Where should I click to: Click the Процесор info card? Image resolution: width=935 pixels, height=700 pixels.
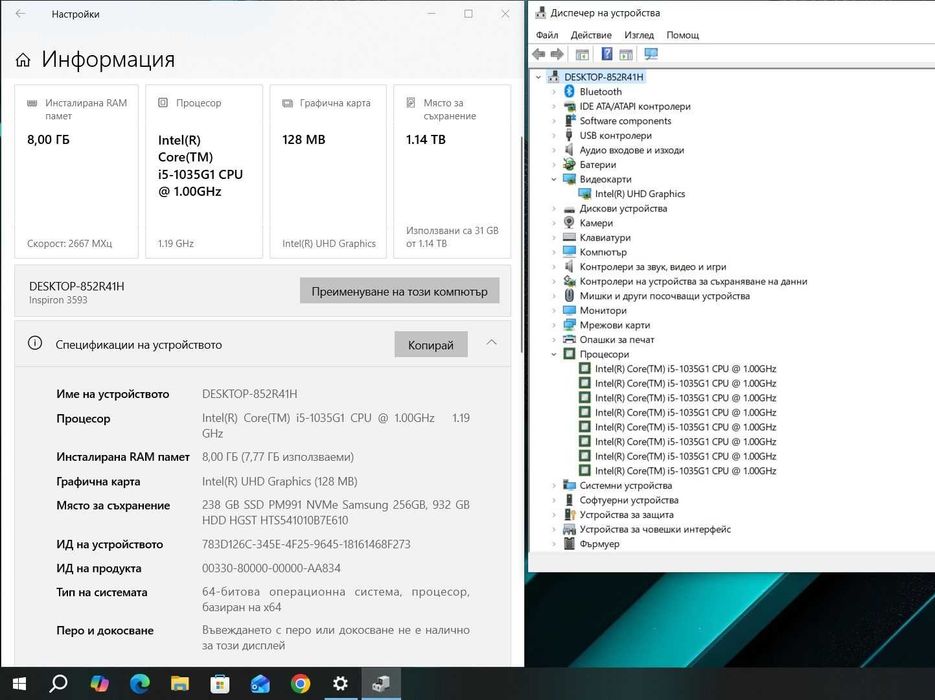(x=204, y=172)
